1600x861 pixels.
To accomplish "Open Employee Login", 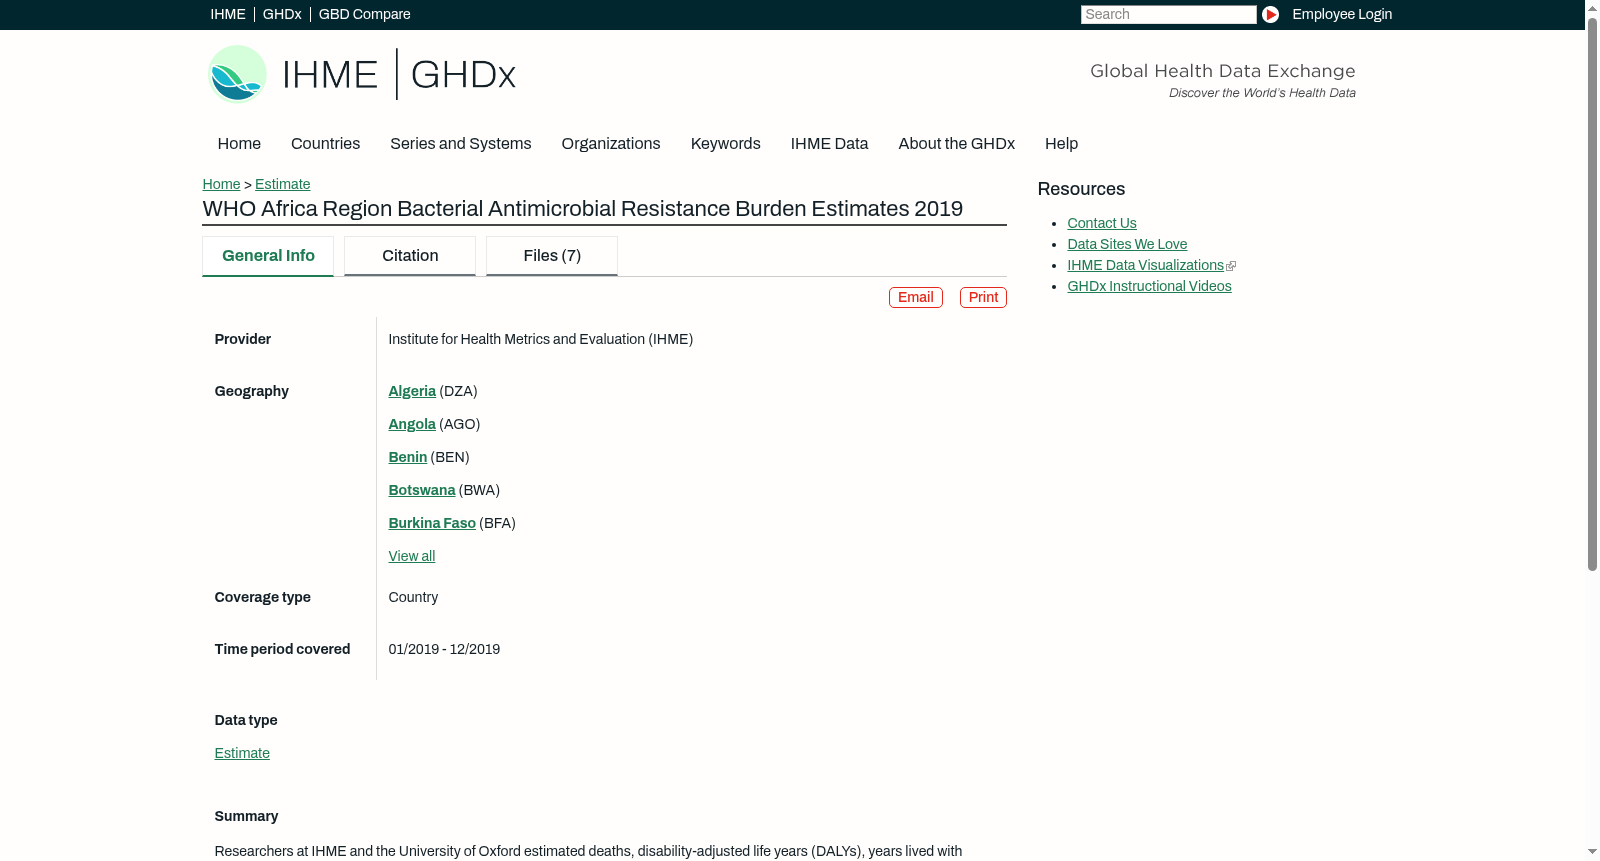I will coord(1342,14).
